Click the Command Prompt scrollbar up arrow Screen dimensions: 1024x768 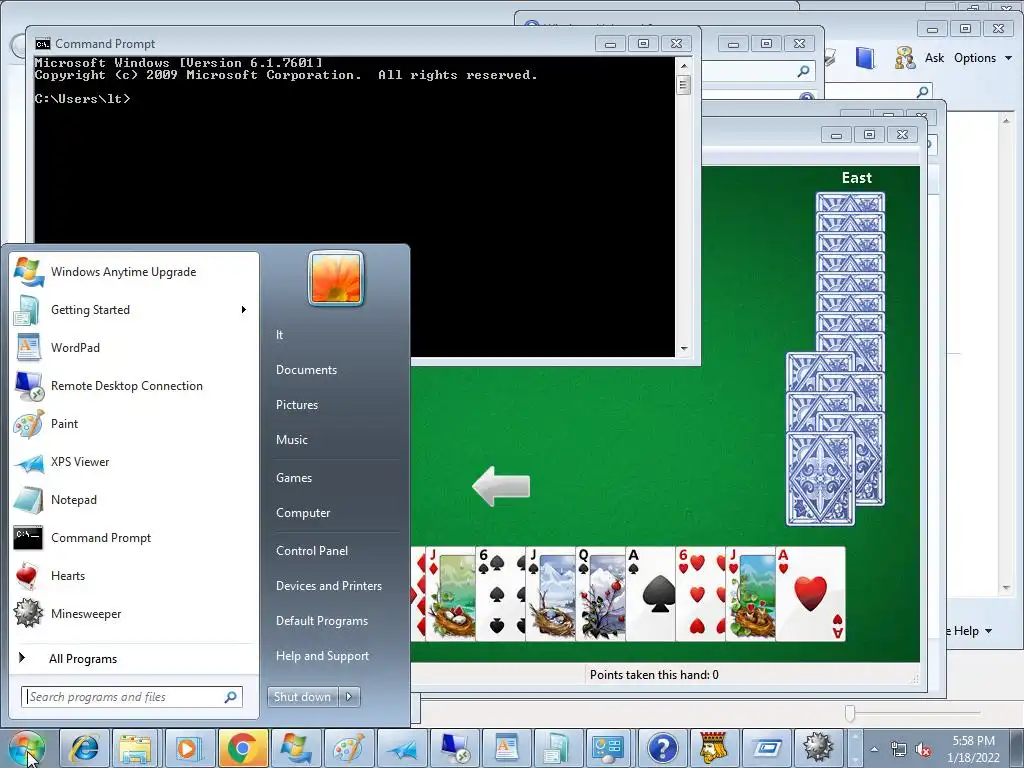[684, 65]
